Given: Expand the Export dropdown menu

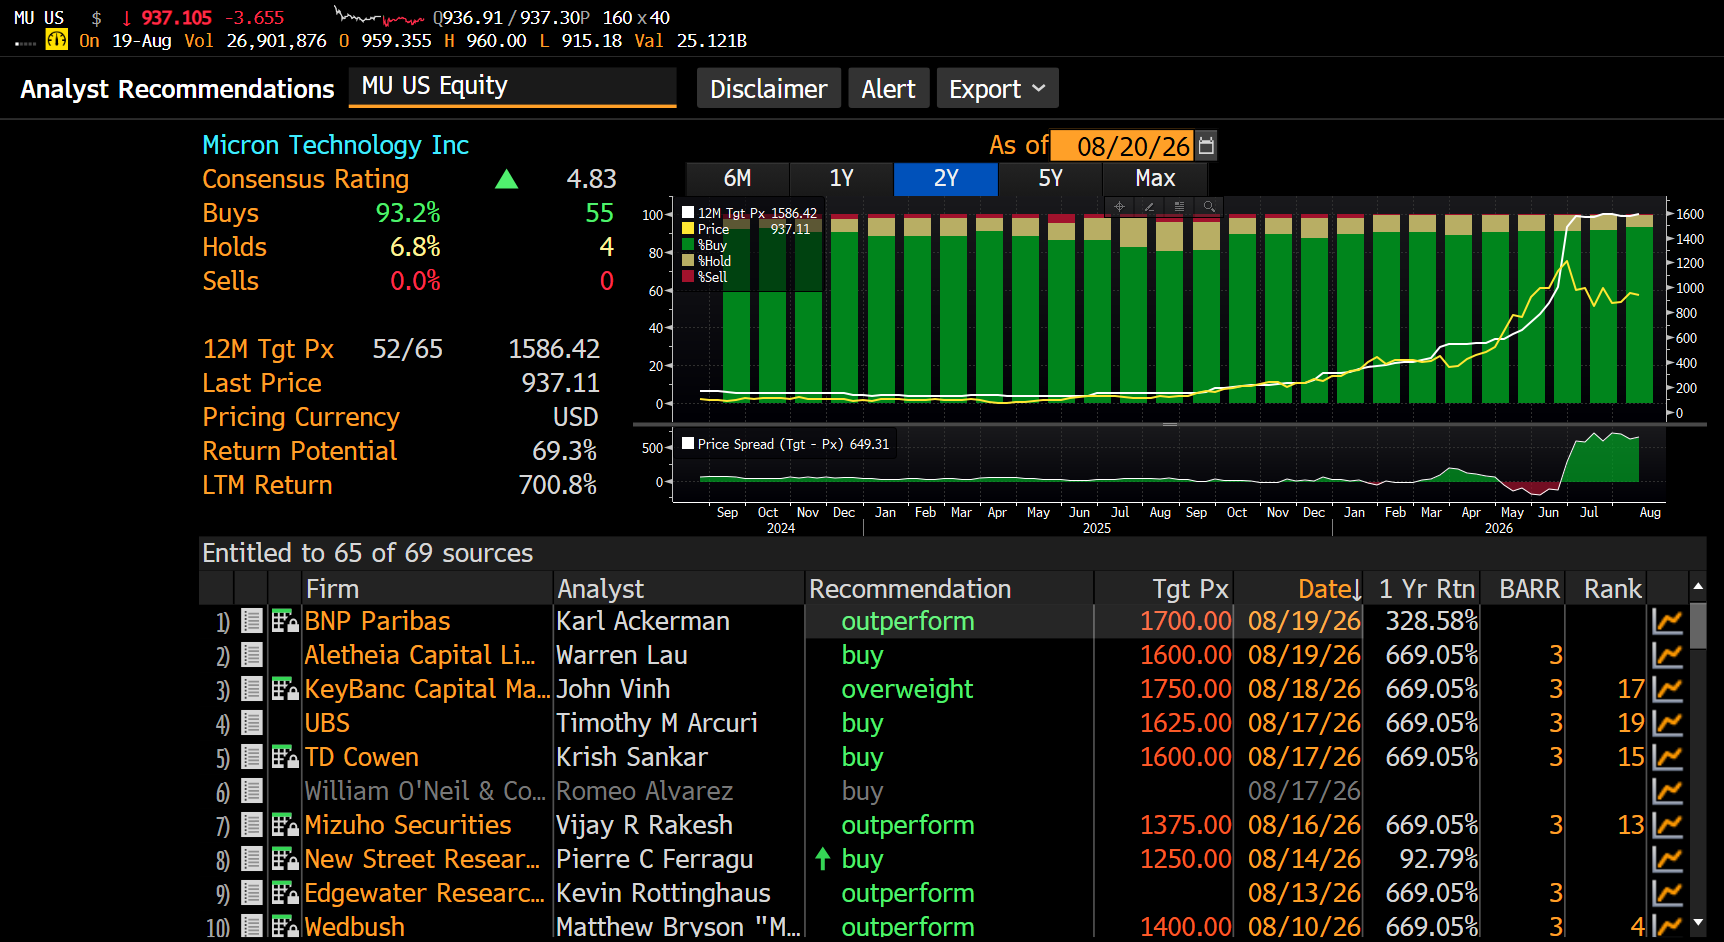Looking at the screenshot, I should tap(997, 89).
